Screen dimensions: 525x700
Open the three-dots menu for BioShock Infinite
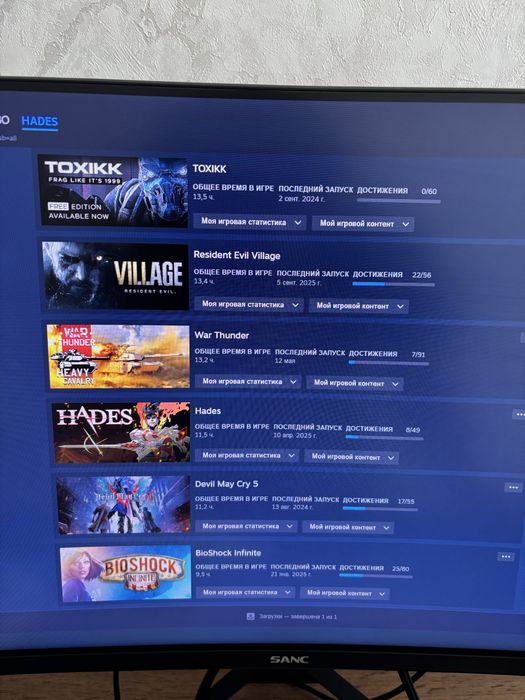[x=506, y=557]
